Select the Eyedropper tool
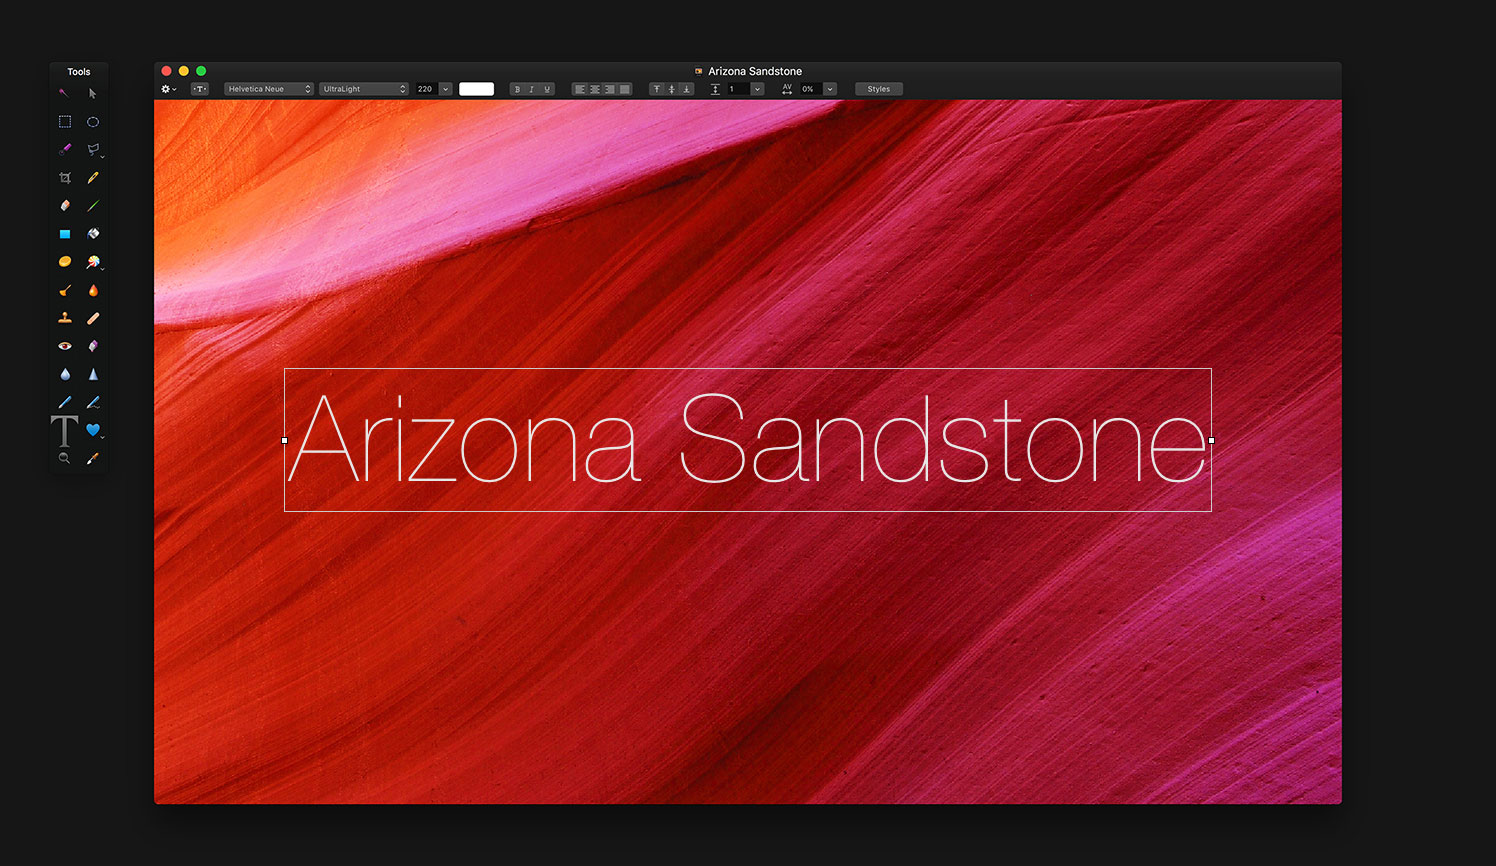The height and width of the screenshot is (866, 1496). point(93,458)
